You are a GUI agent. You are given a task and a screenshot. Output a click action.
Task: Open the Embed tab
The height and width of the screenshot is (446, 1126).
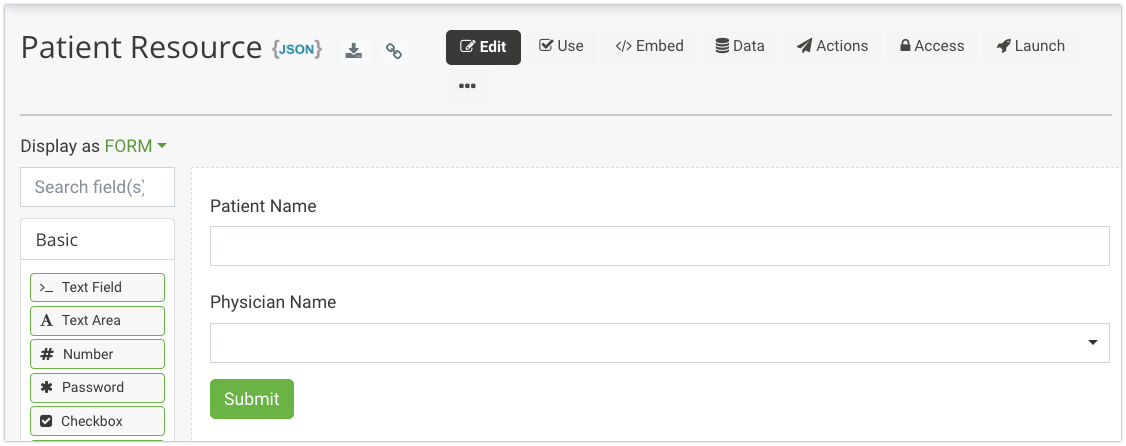[x=649, y=46]
